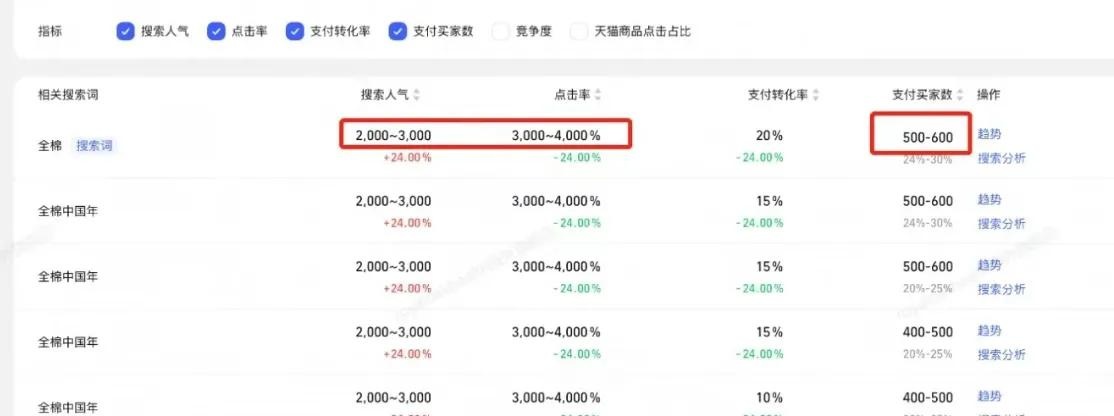Open 搜索分析 in the 400-500, 15% conversion row

(x=1001, y=354)
